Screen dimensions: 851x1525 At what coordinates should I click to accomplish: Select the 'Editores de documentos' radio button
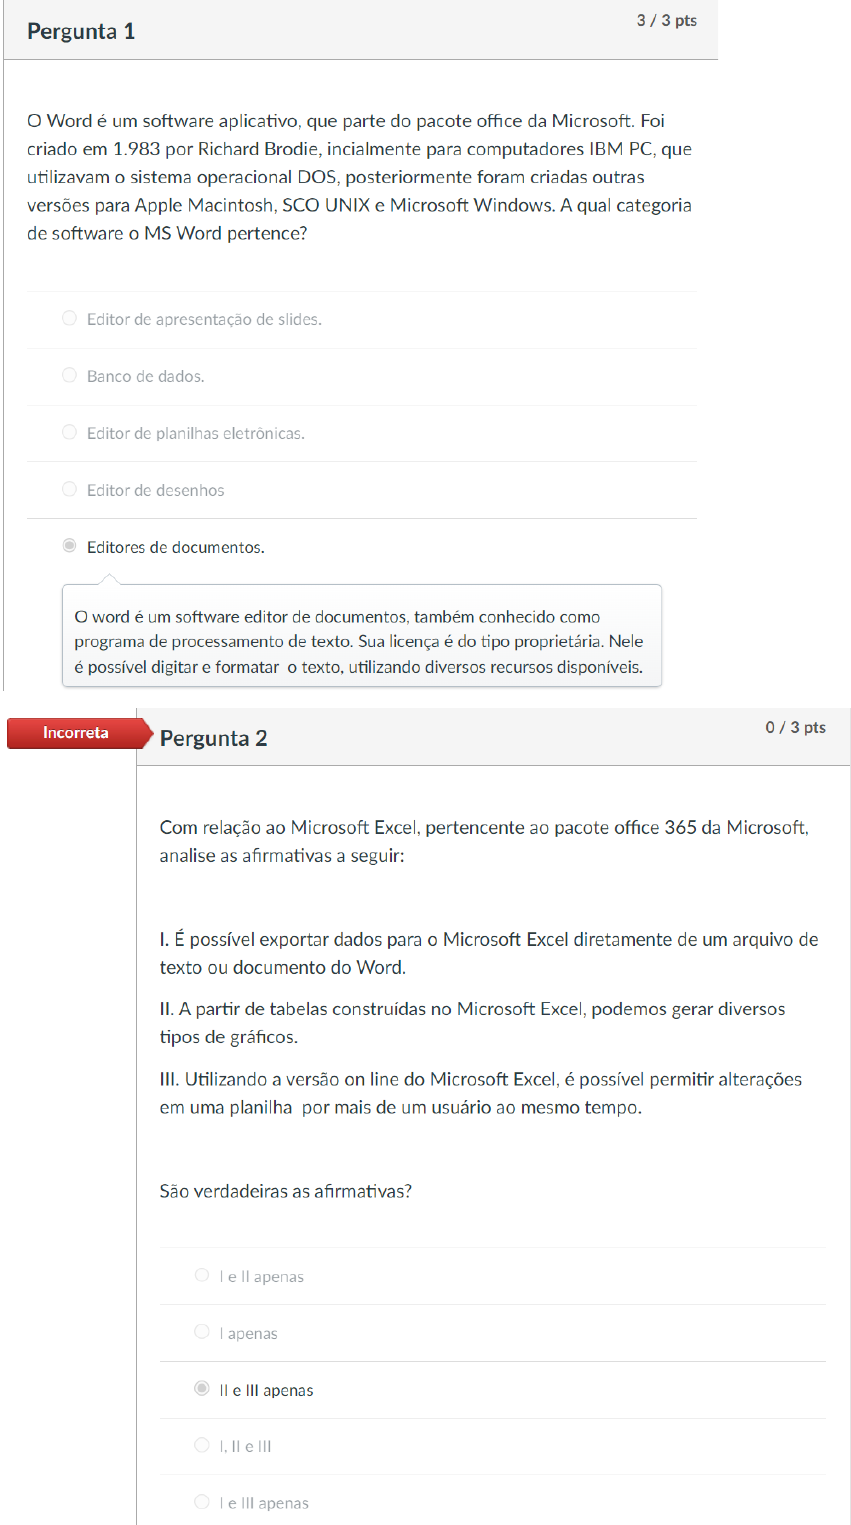point(69,546)
